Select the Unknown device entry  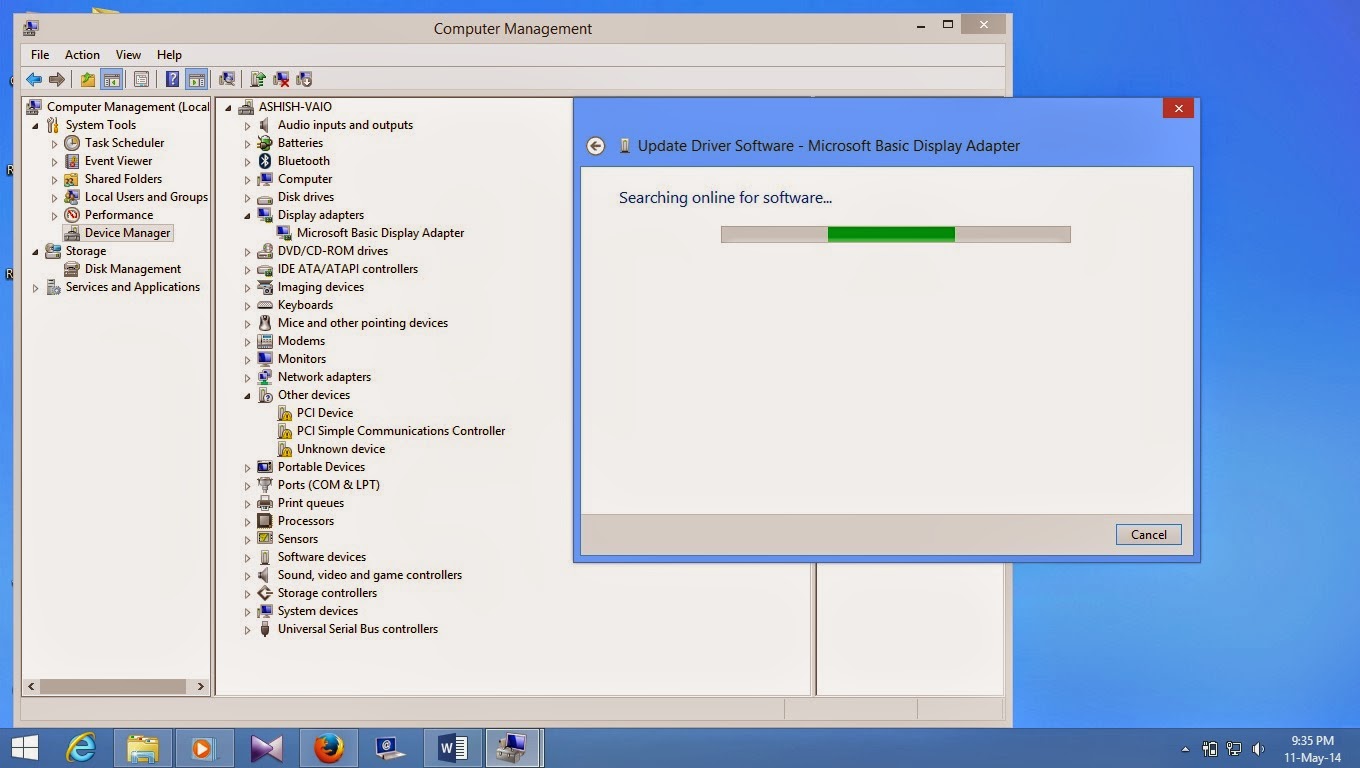coord(341,449)
